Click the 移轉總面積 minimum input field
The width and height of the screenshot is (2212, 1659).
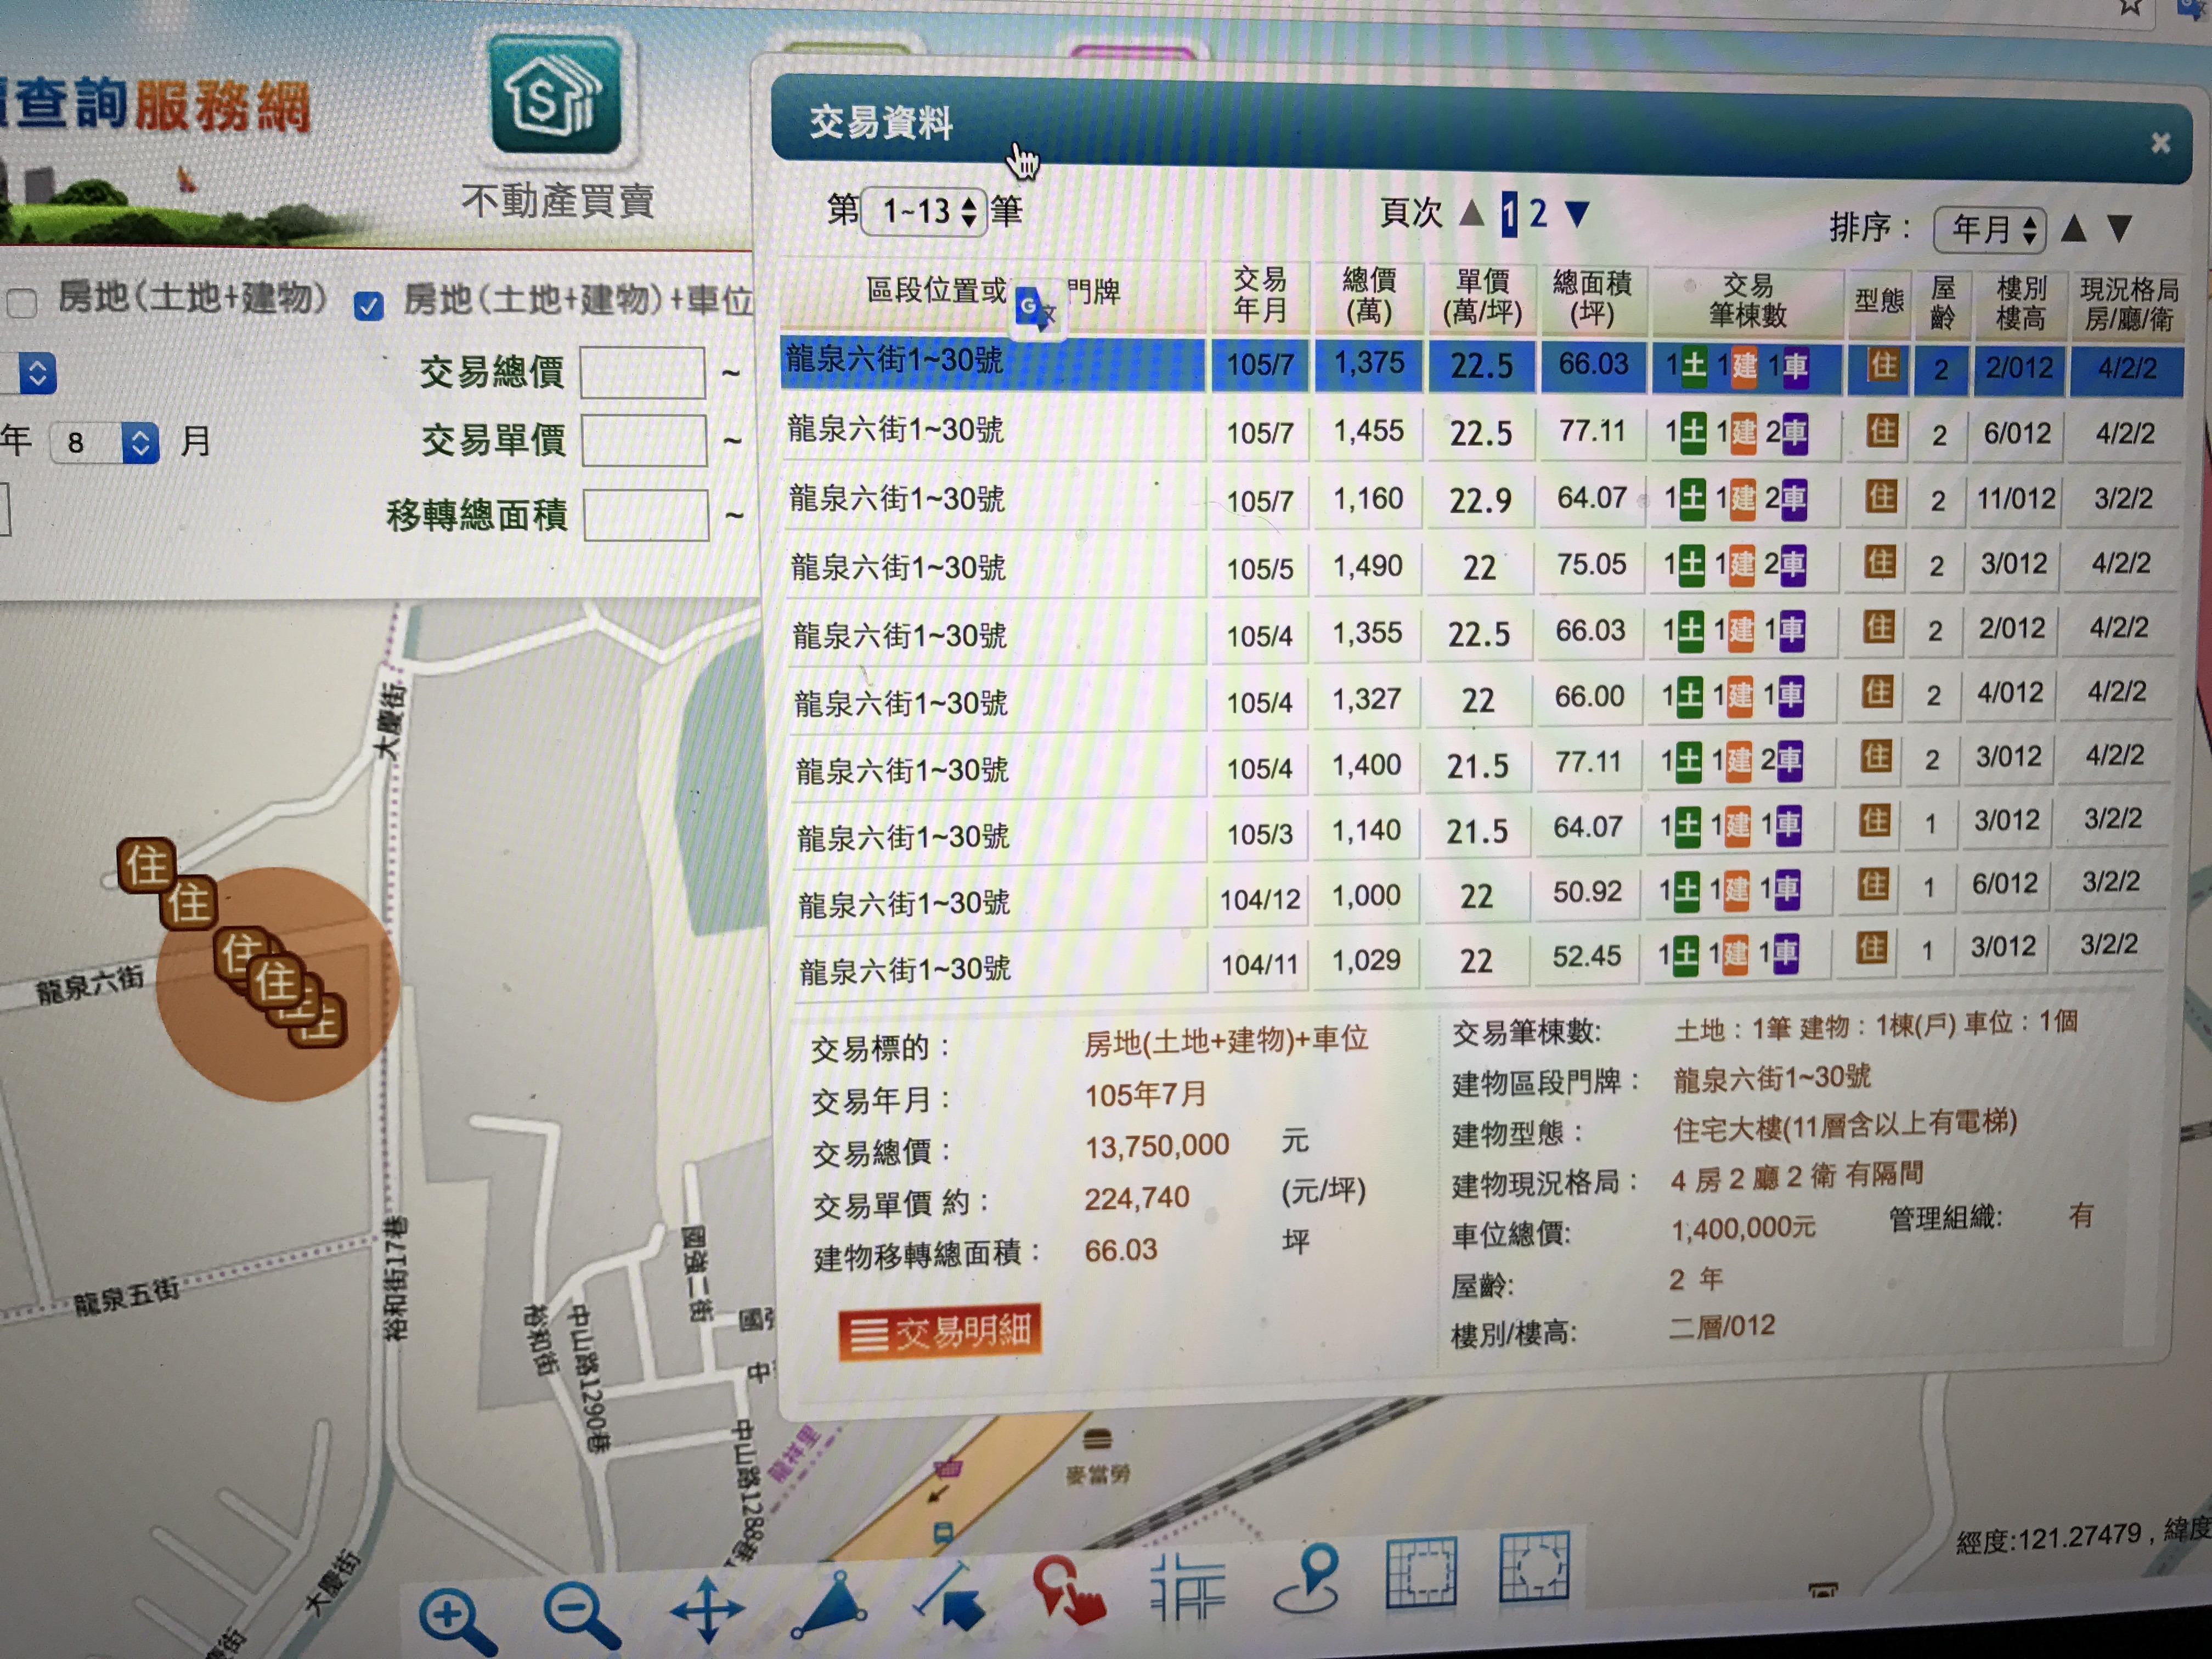646,515
